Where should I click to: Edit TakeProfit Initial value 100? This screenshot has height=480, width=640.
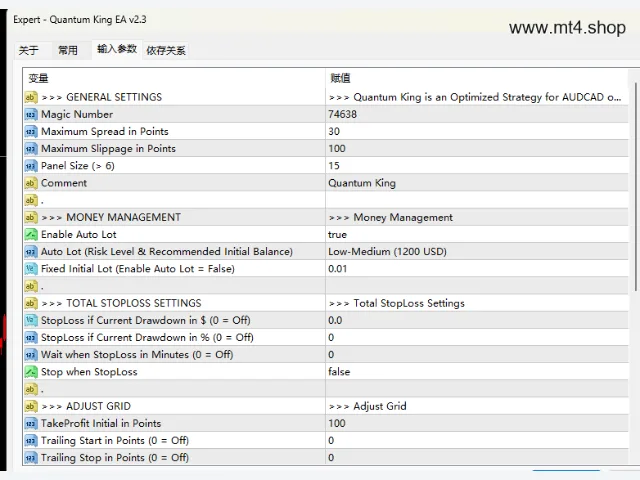(x=477, y=423)
